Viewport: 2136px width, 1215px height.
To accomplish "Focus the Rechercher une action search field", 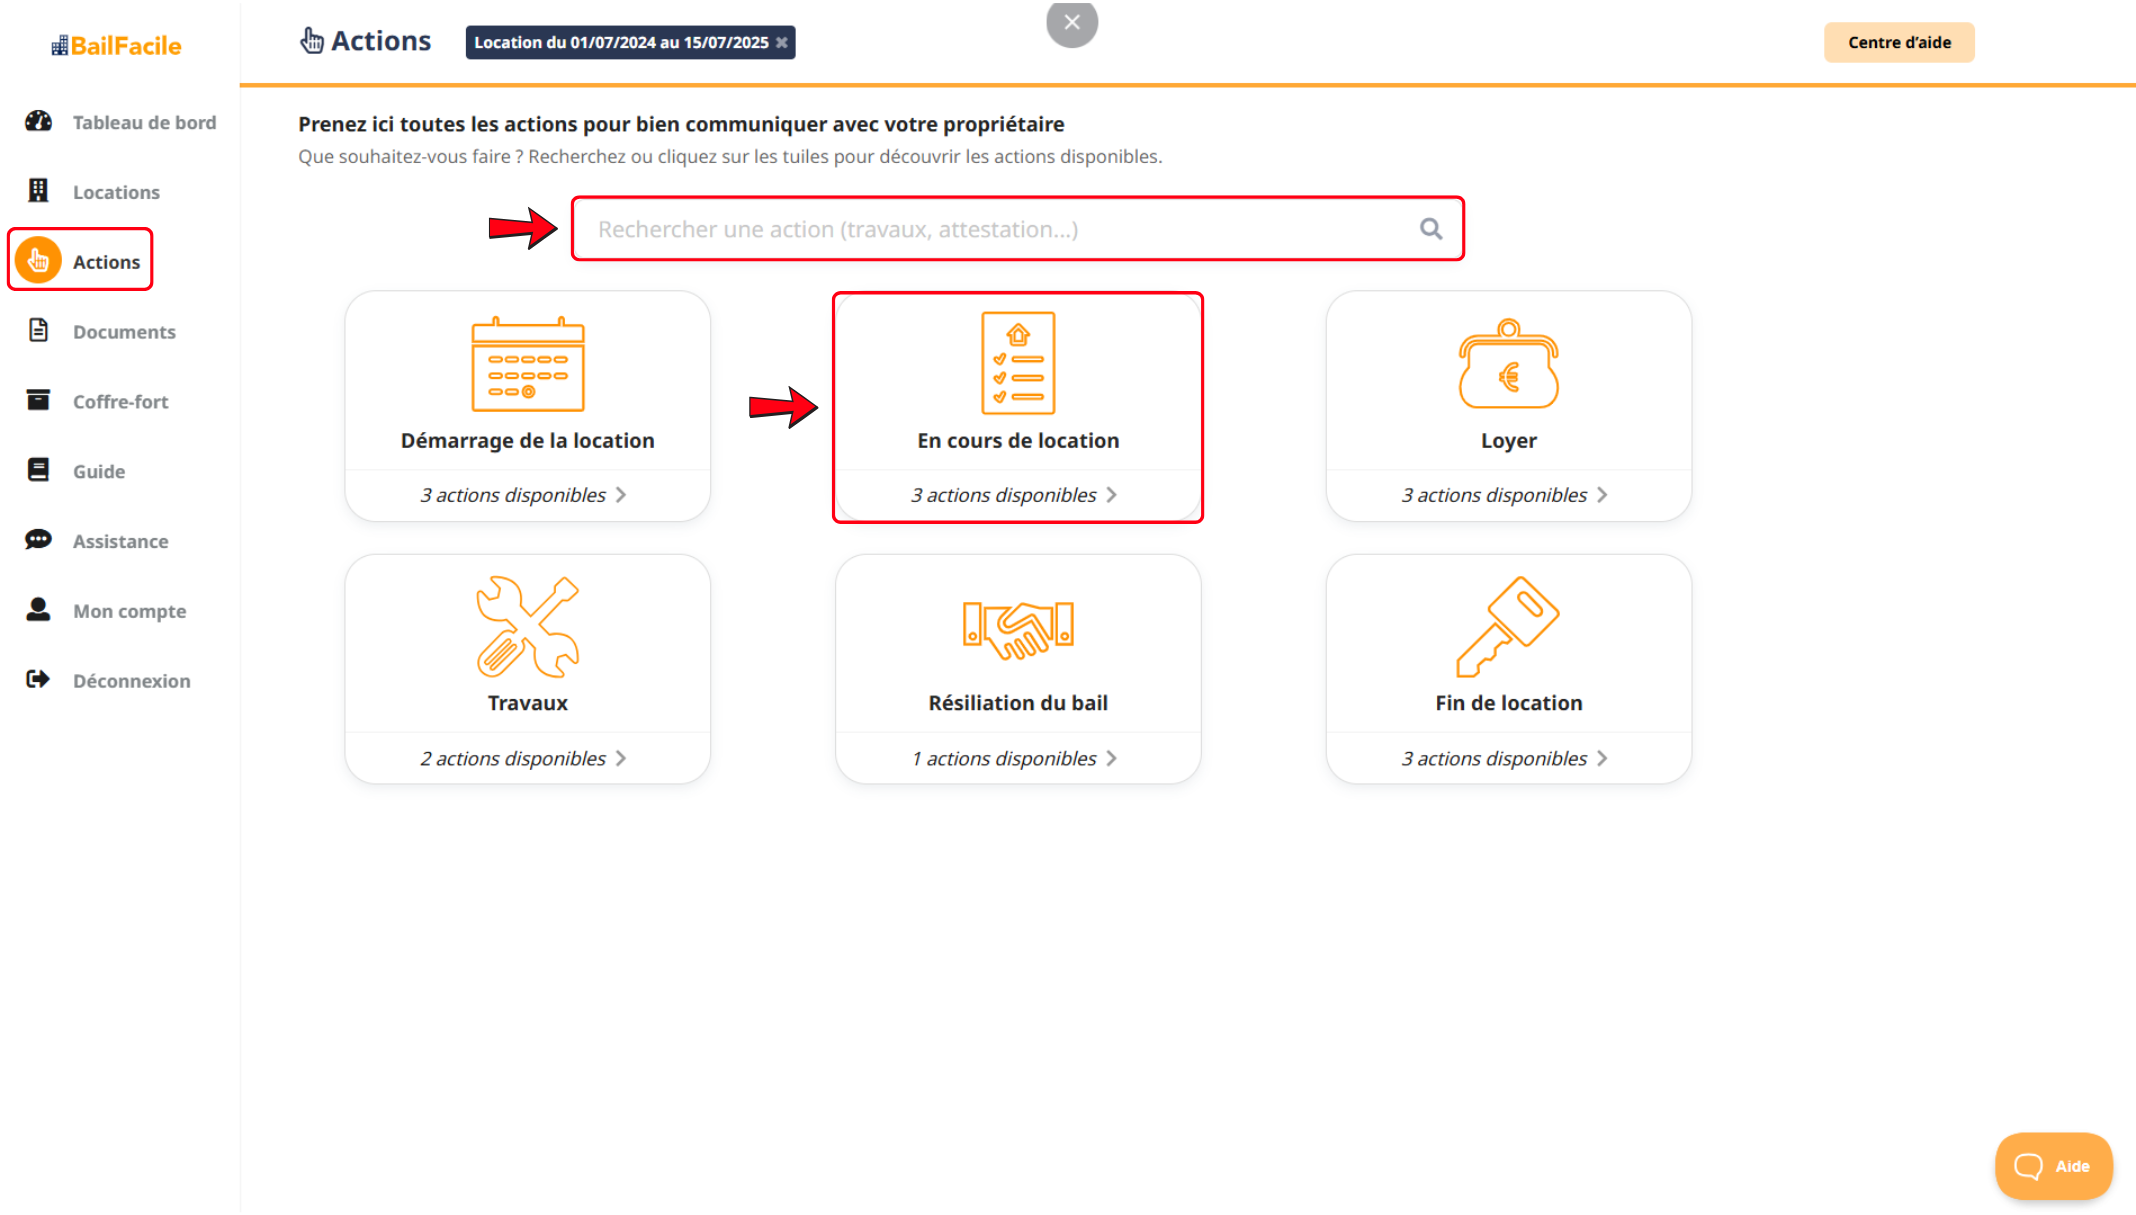I will [x=1000, y=229].
